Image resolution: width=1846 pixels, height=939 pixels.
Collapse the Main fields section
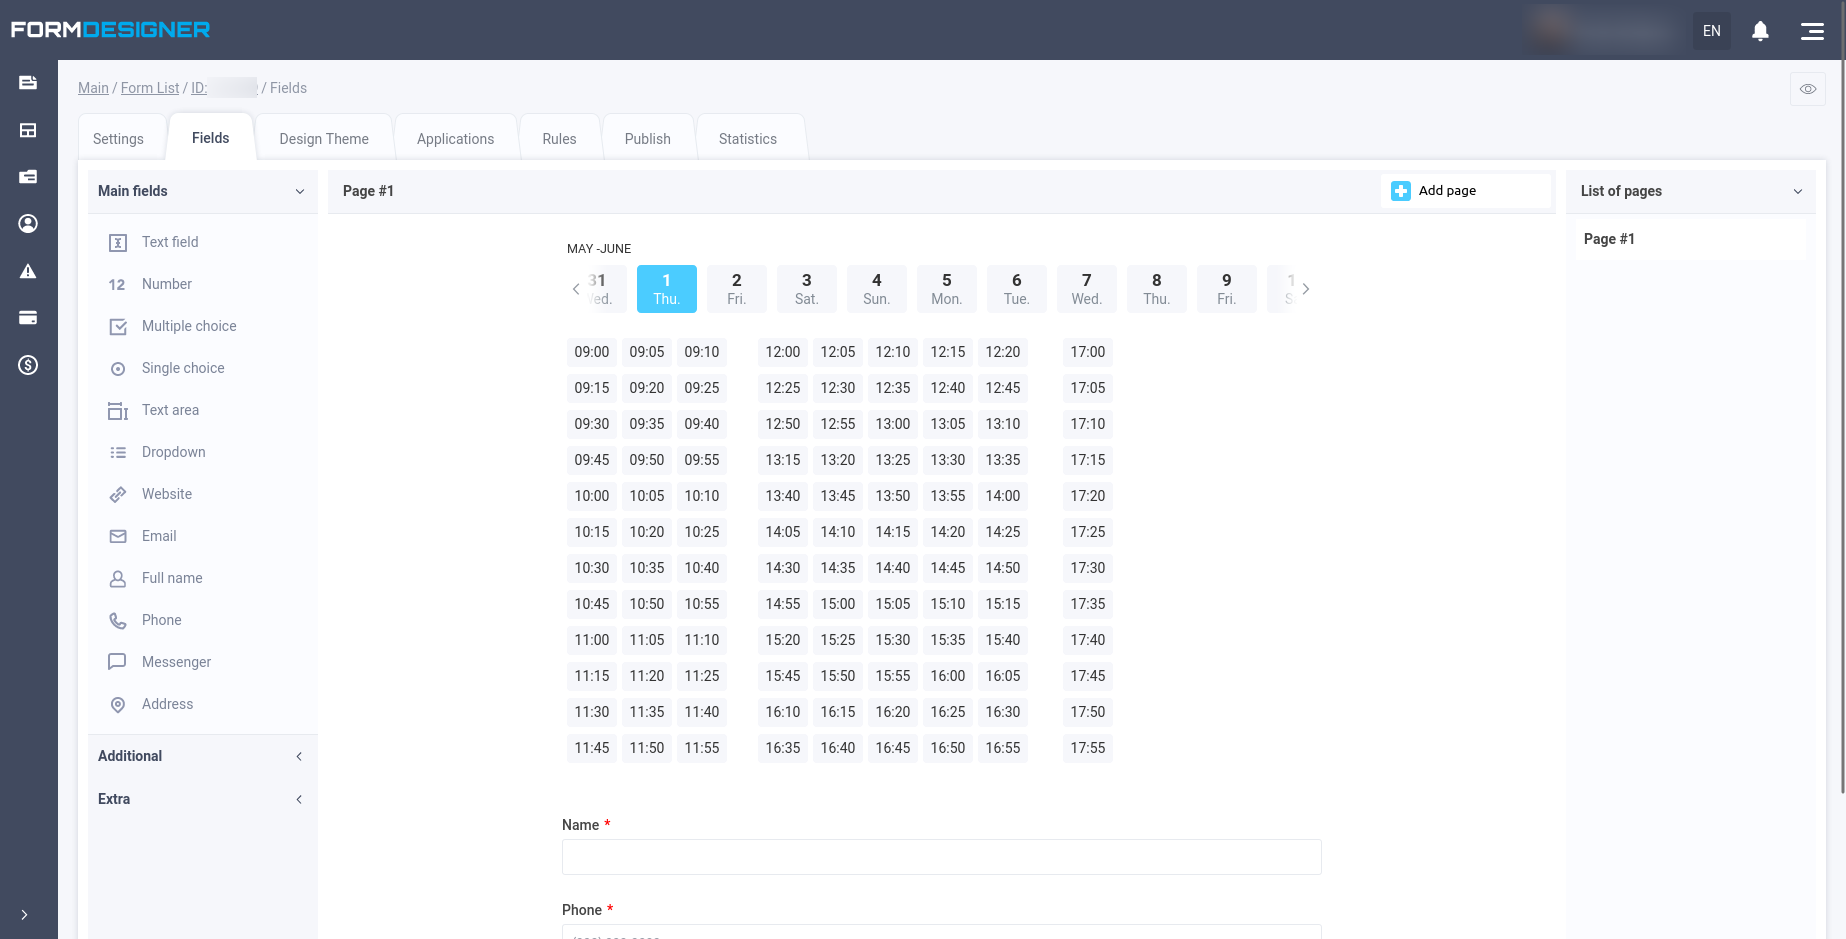[203, 191]
